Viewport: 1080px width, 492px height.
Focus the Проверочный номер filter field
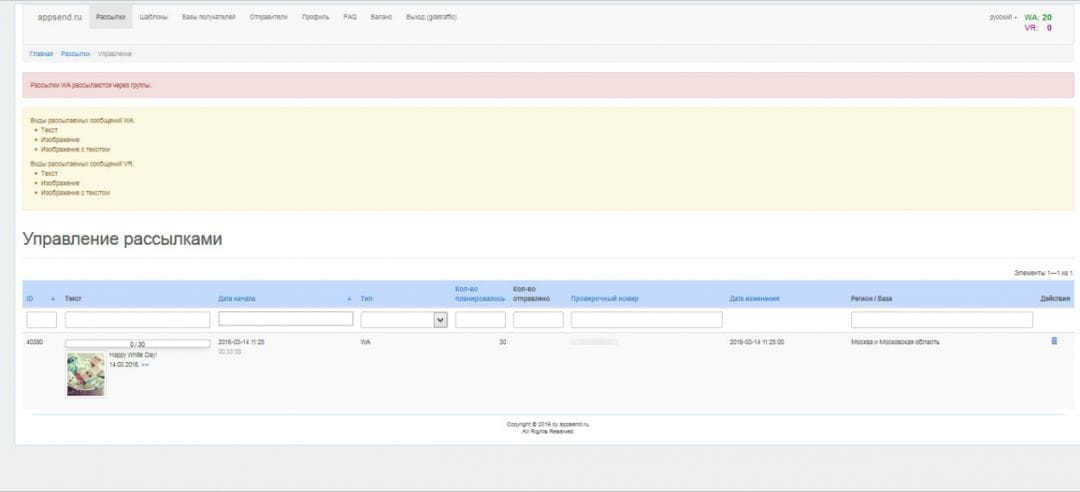click(647, 320)
